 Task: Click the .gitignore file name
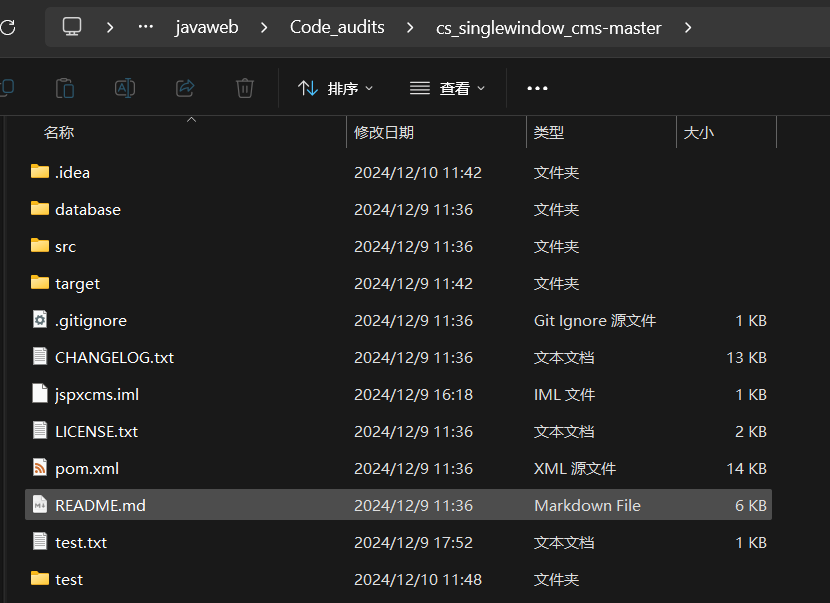coord(91,321)
